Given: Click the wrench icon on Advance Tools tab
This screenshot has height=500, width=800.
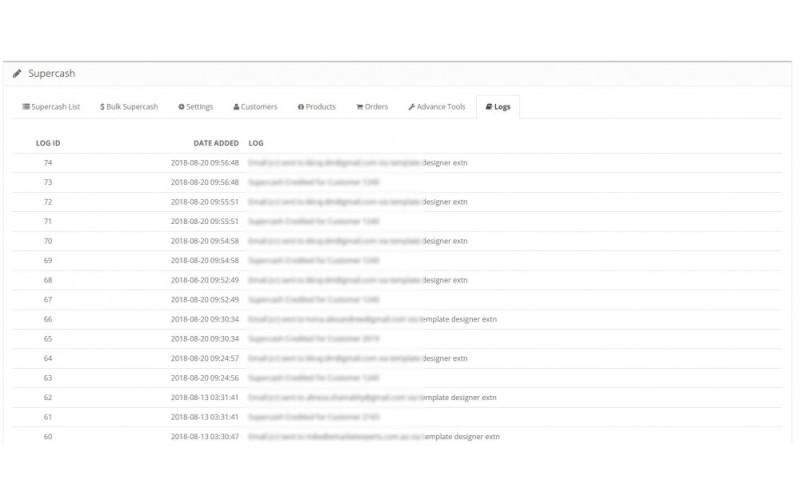Looking at the screenshot, I should (412, 107).
